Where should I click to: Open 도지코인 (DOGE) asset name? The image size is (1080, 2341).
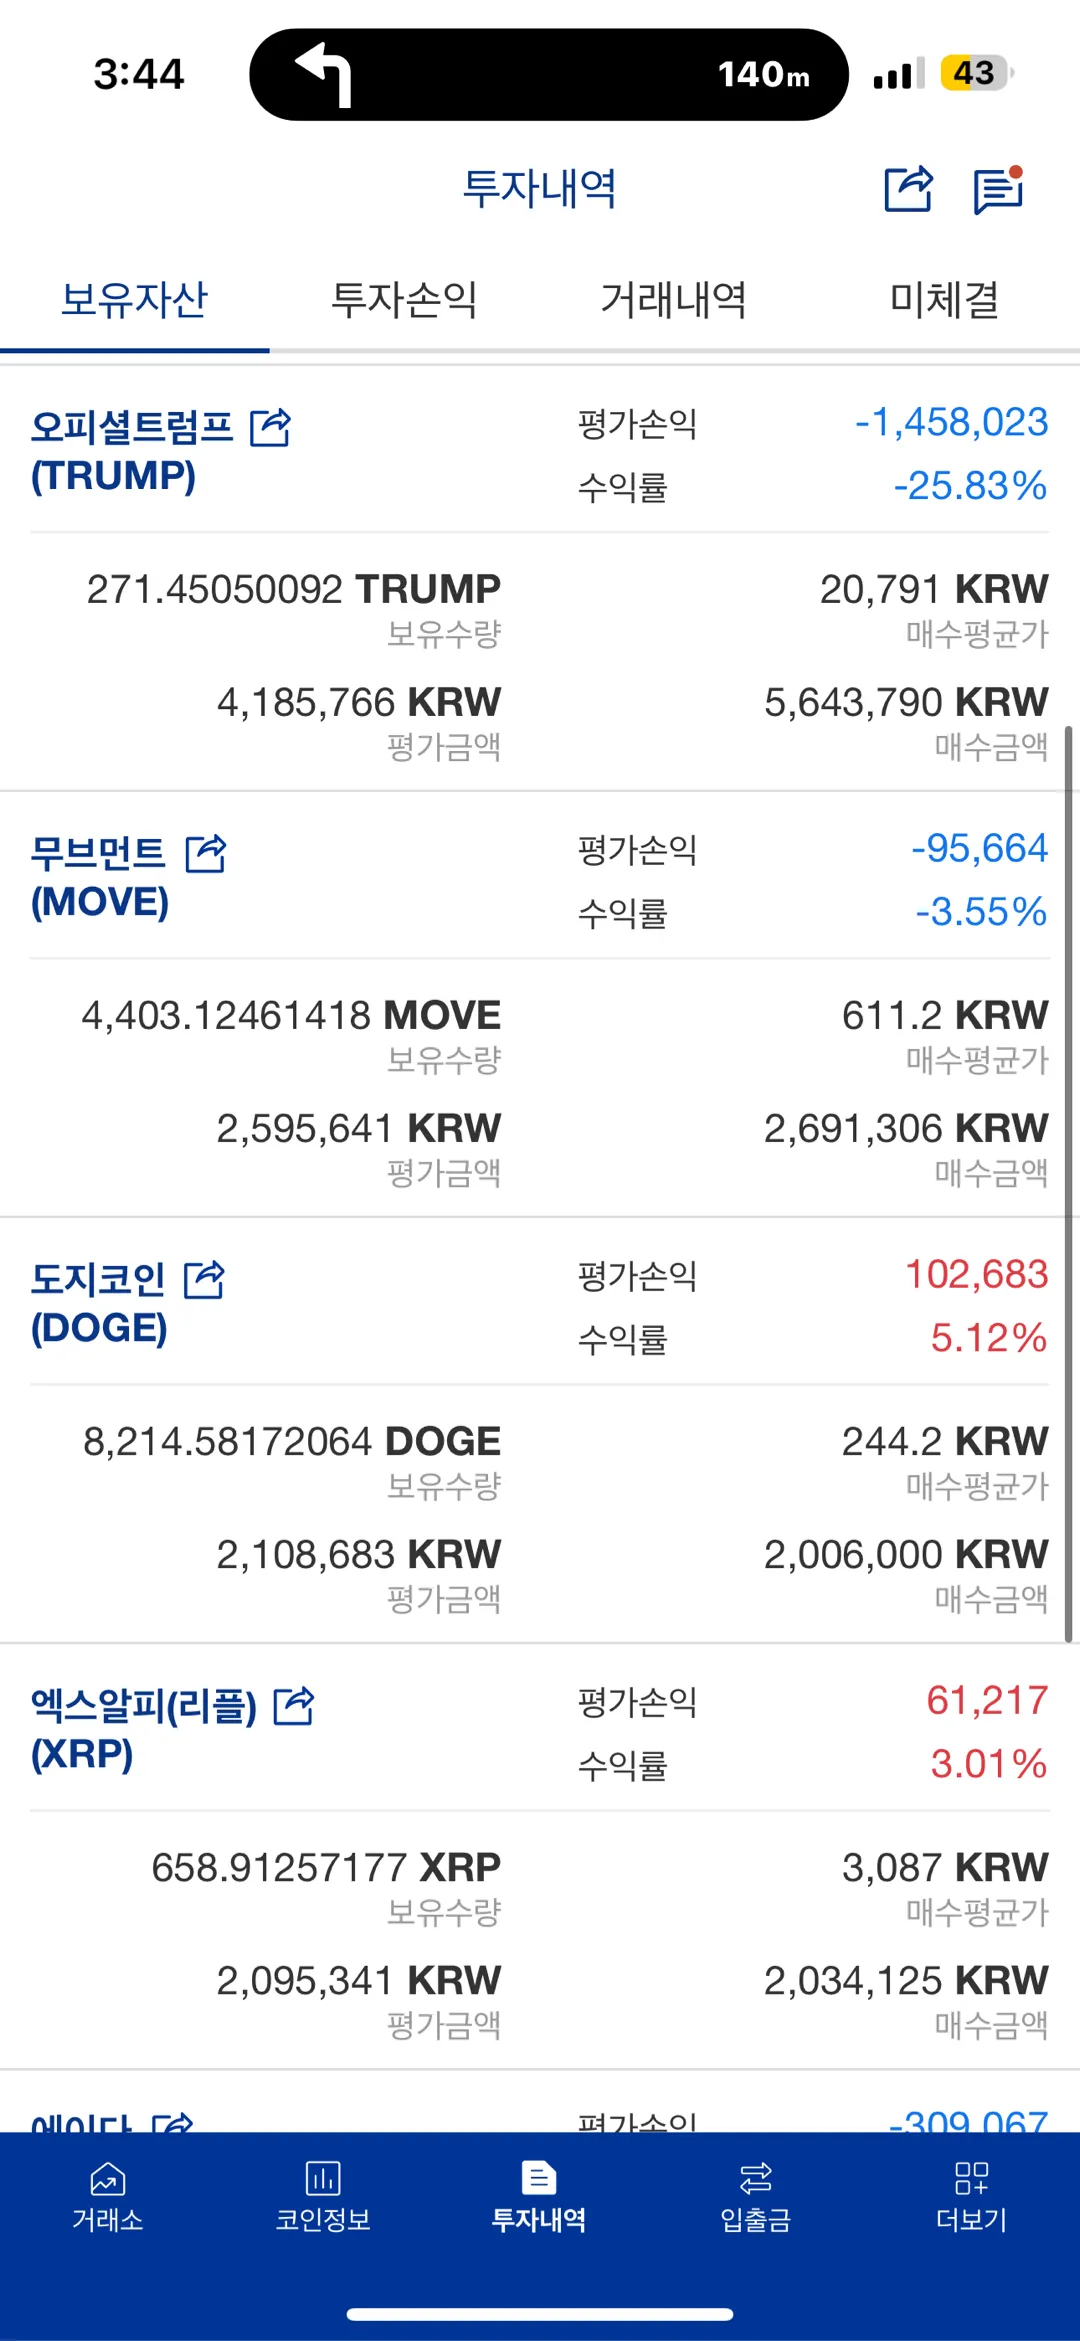(99, 1303)
